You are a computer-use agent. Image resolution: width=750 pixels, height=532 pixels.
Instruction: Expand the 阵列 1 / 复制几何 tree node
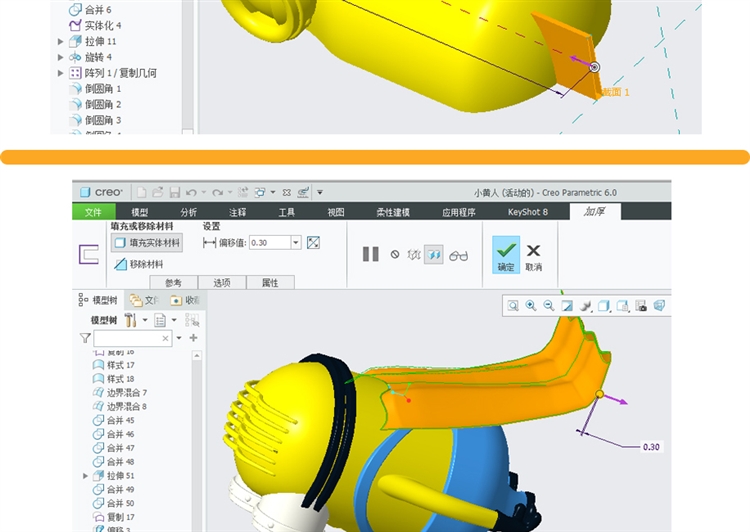[x=60, y=73]
